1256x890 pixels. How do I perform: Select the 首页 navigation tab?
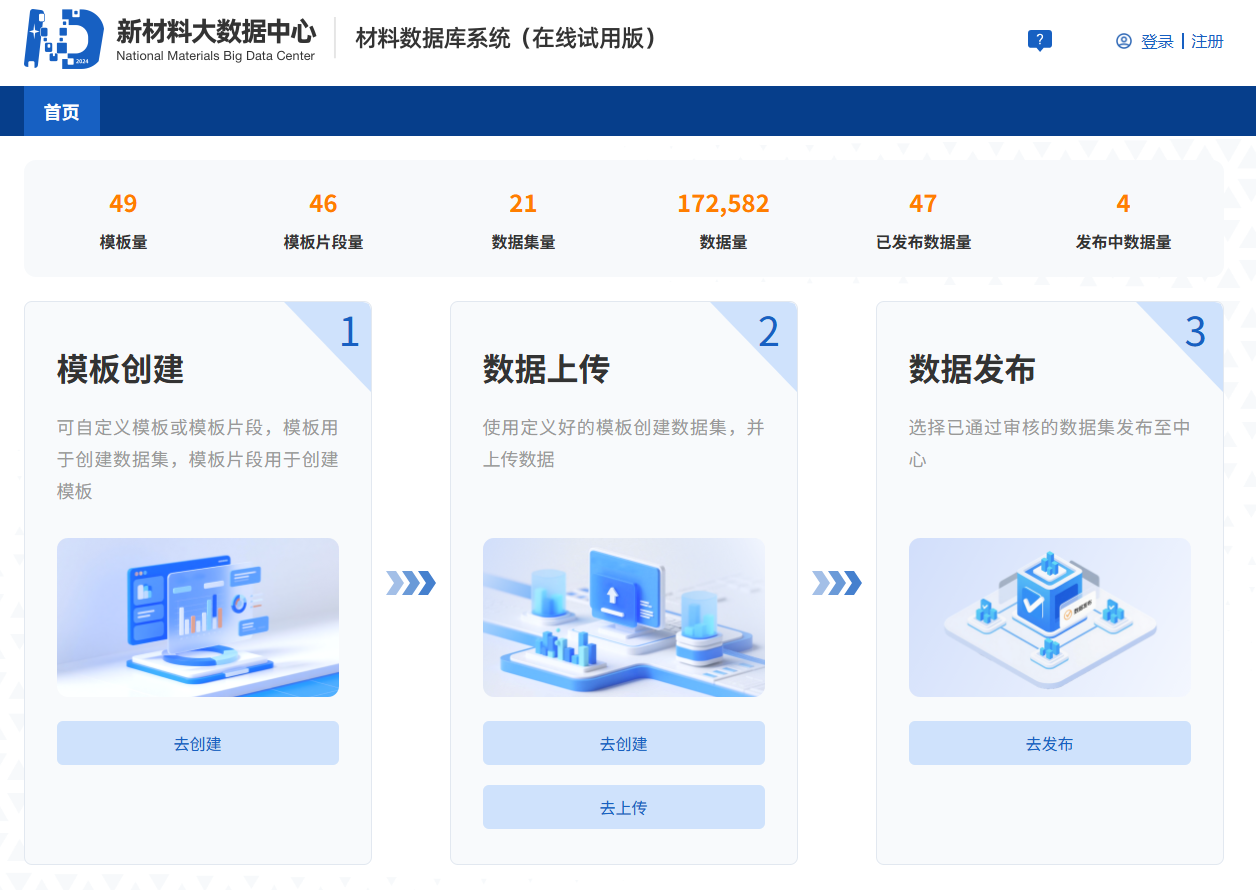pos(62,112)
